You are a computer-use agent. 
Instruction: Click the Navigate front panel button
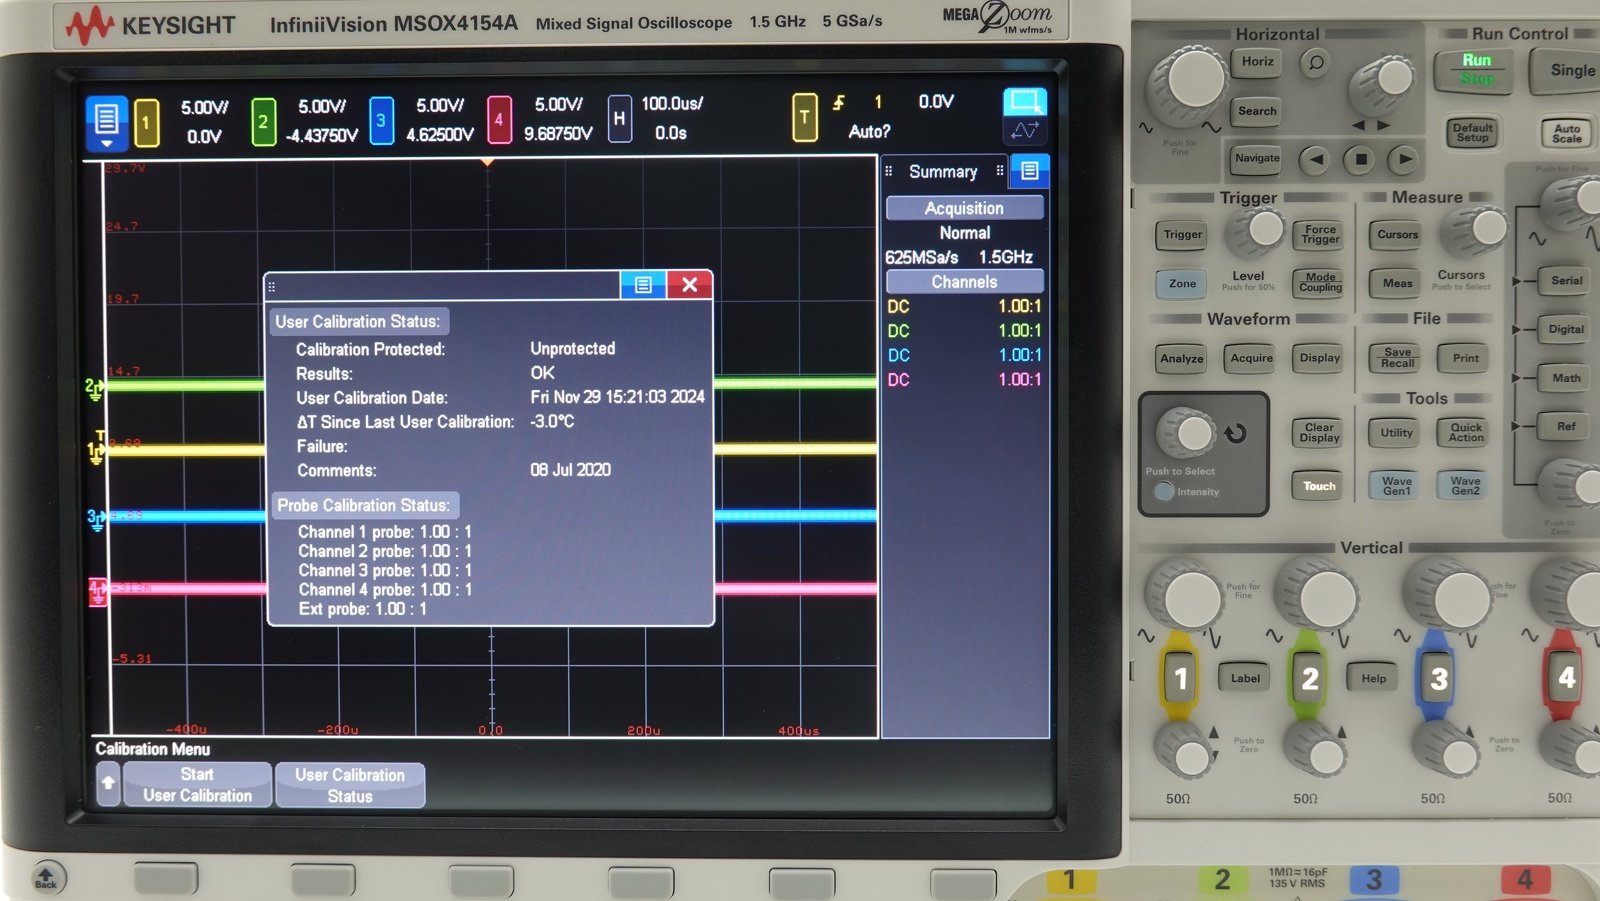click(x=1257, y=158)
